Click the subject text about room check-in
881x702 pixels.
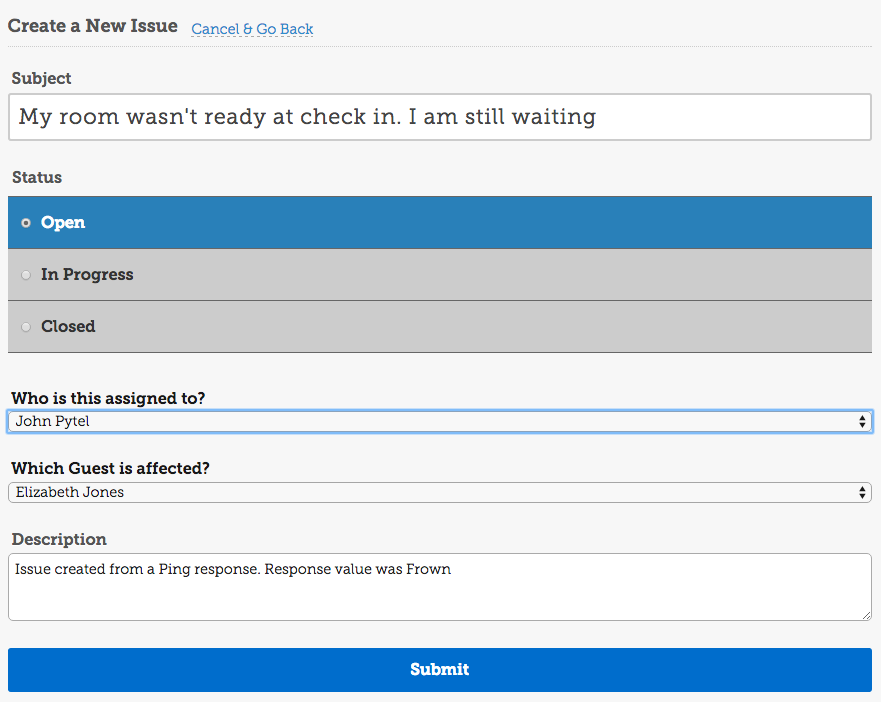tap(300, 117)
